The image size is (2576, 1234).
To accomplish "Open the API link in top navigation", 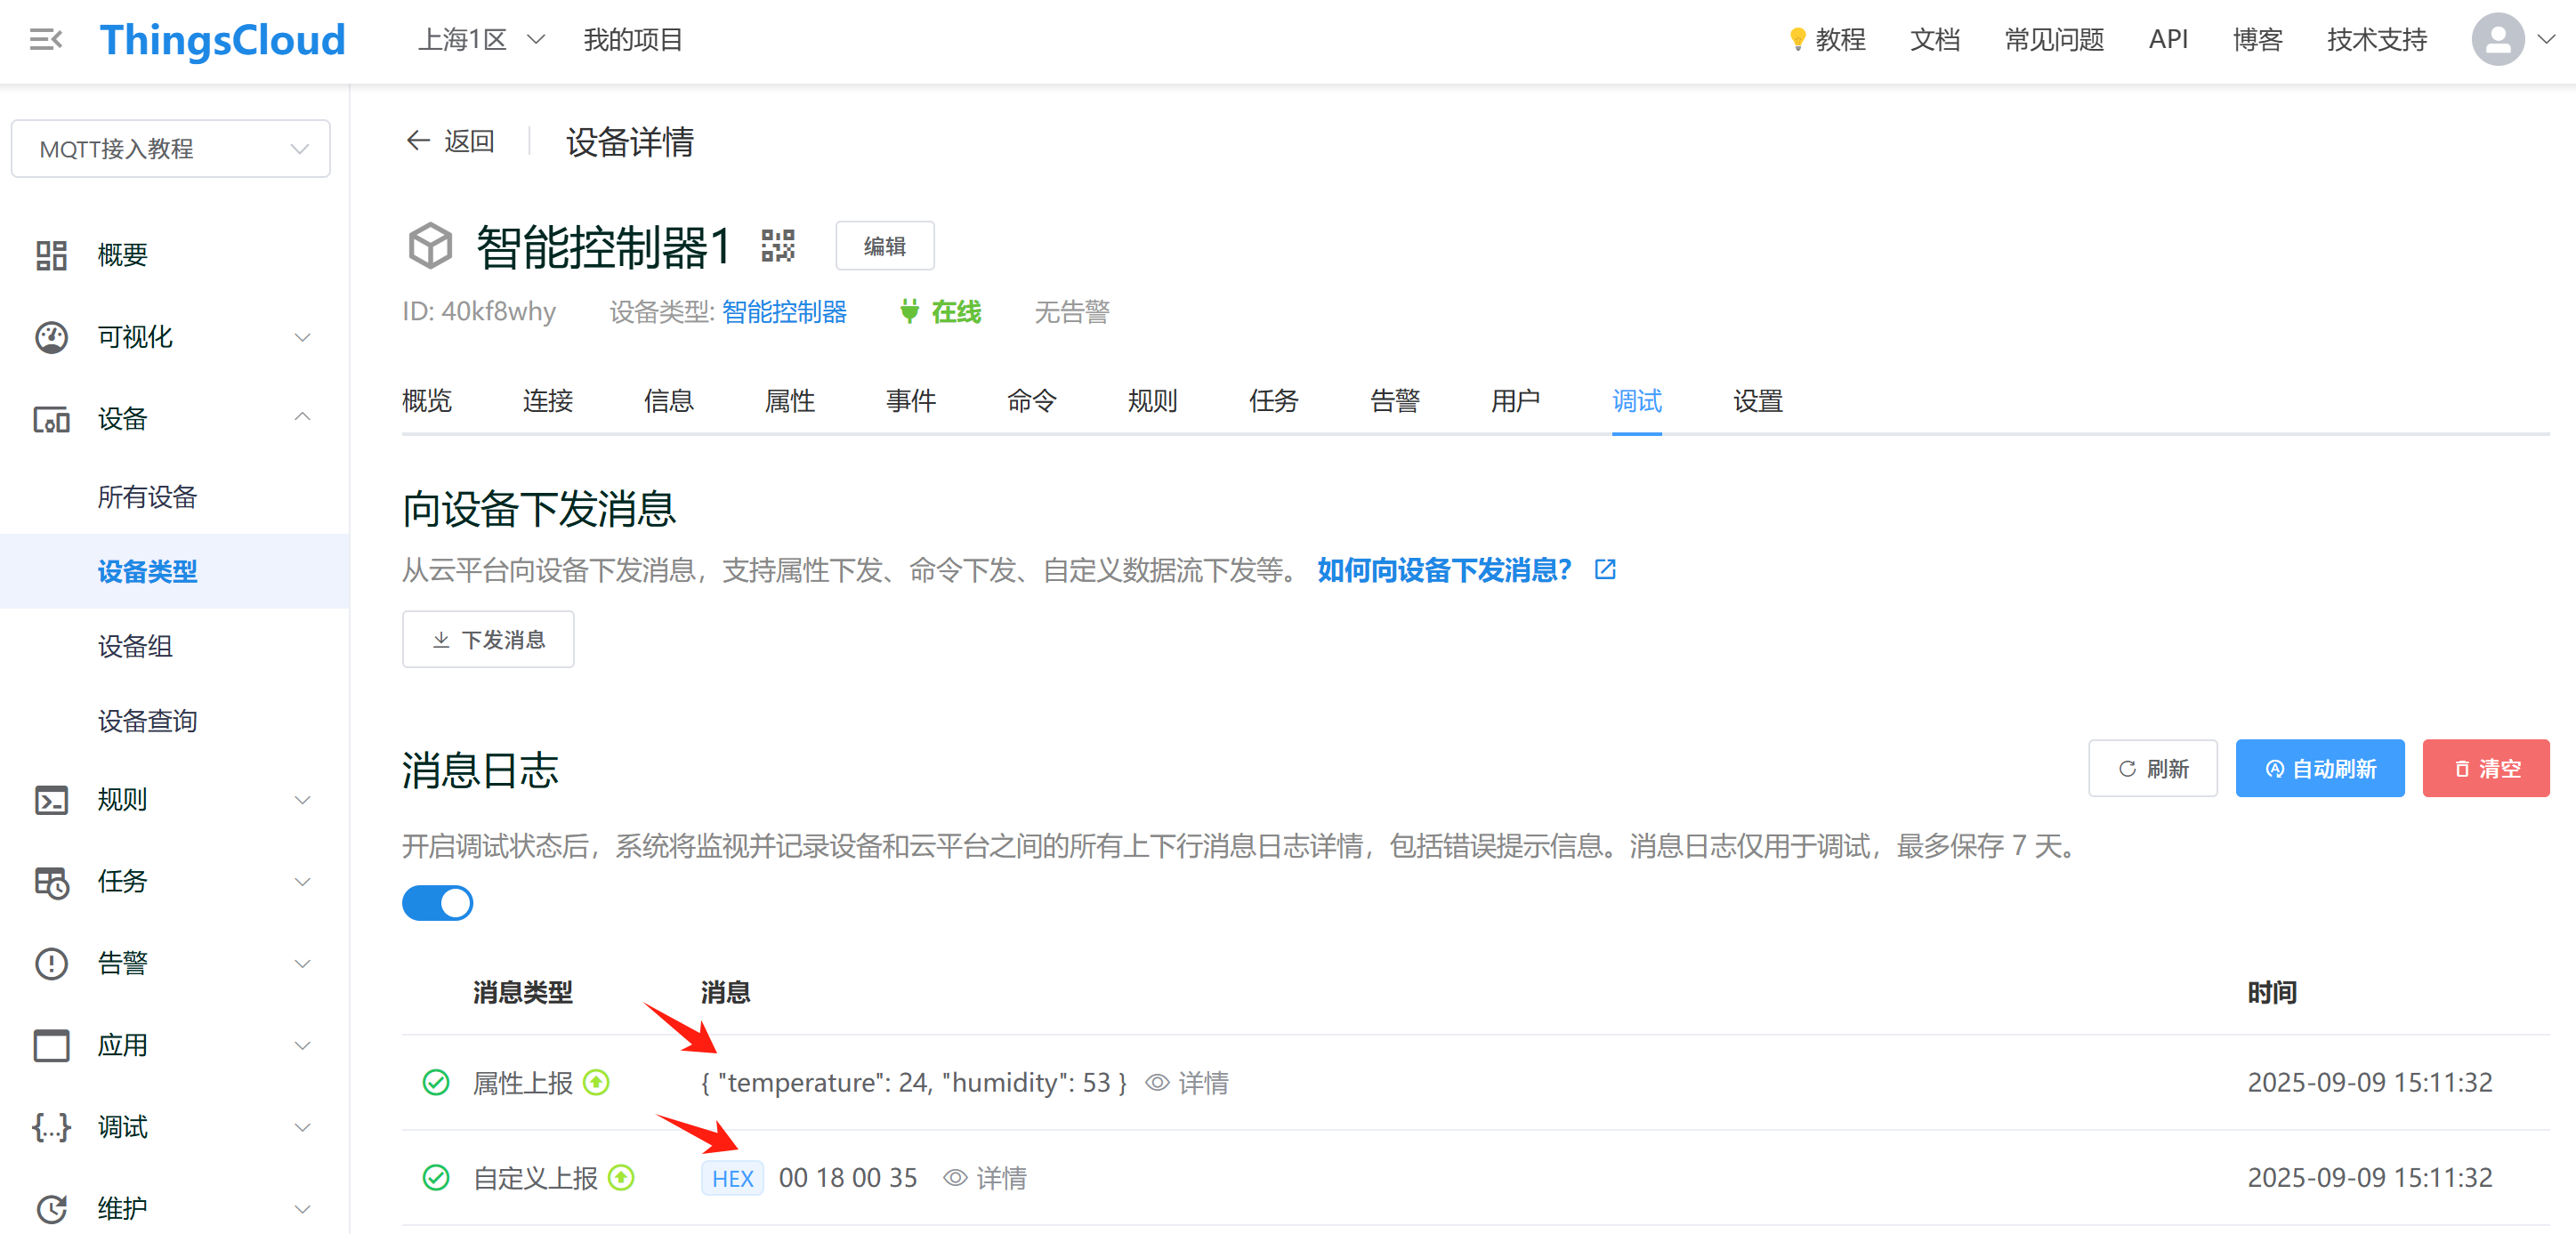I will [2168, 40].
